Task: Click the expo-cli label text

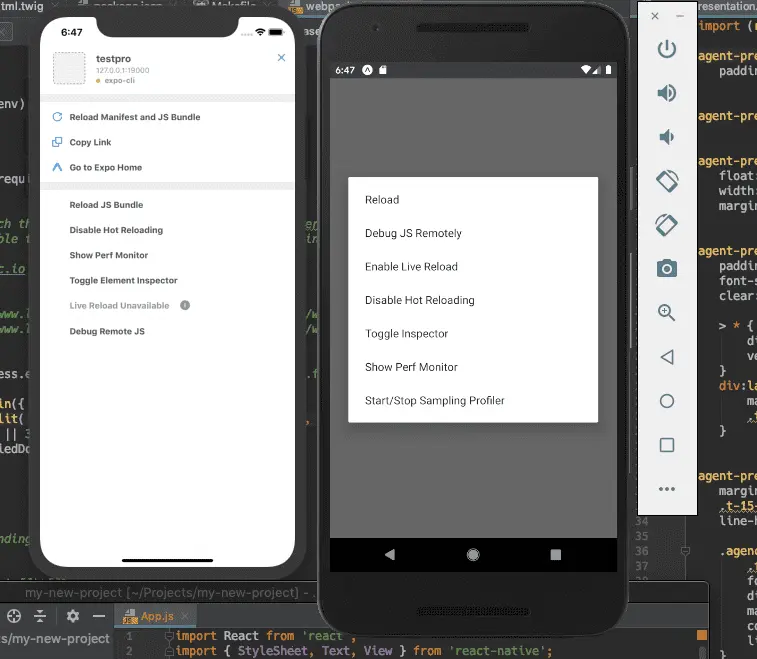Action: click(120, 81)
